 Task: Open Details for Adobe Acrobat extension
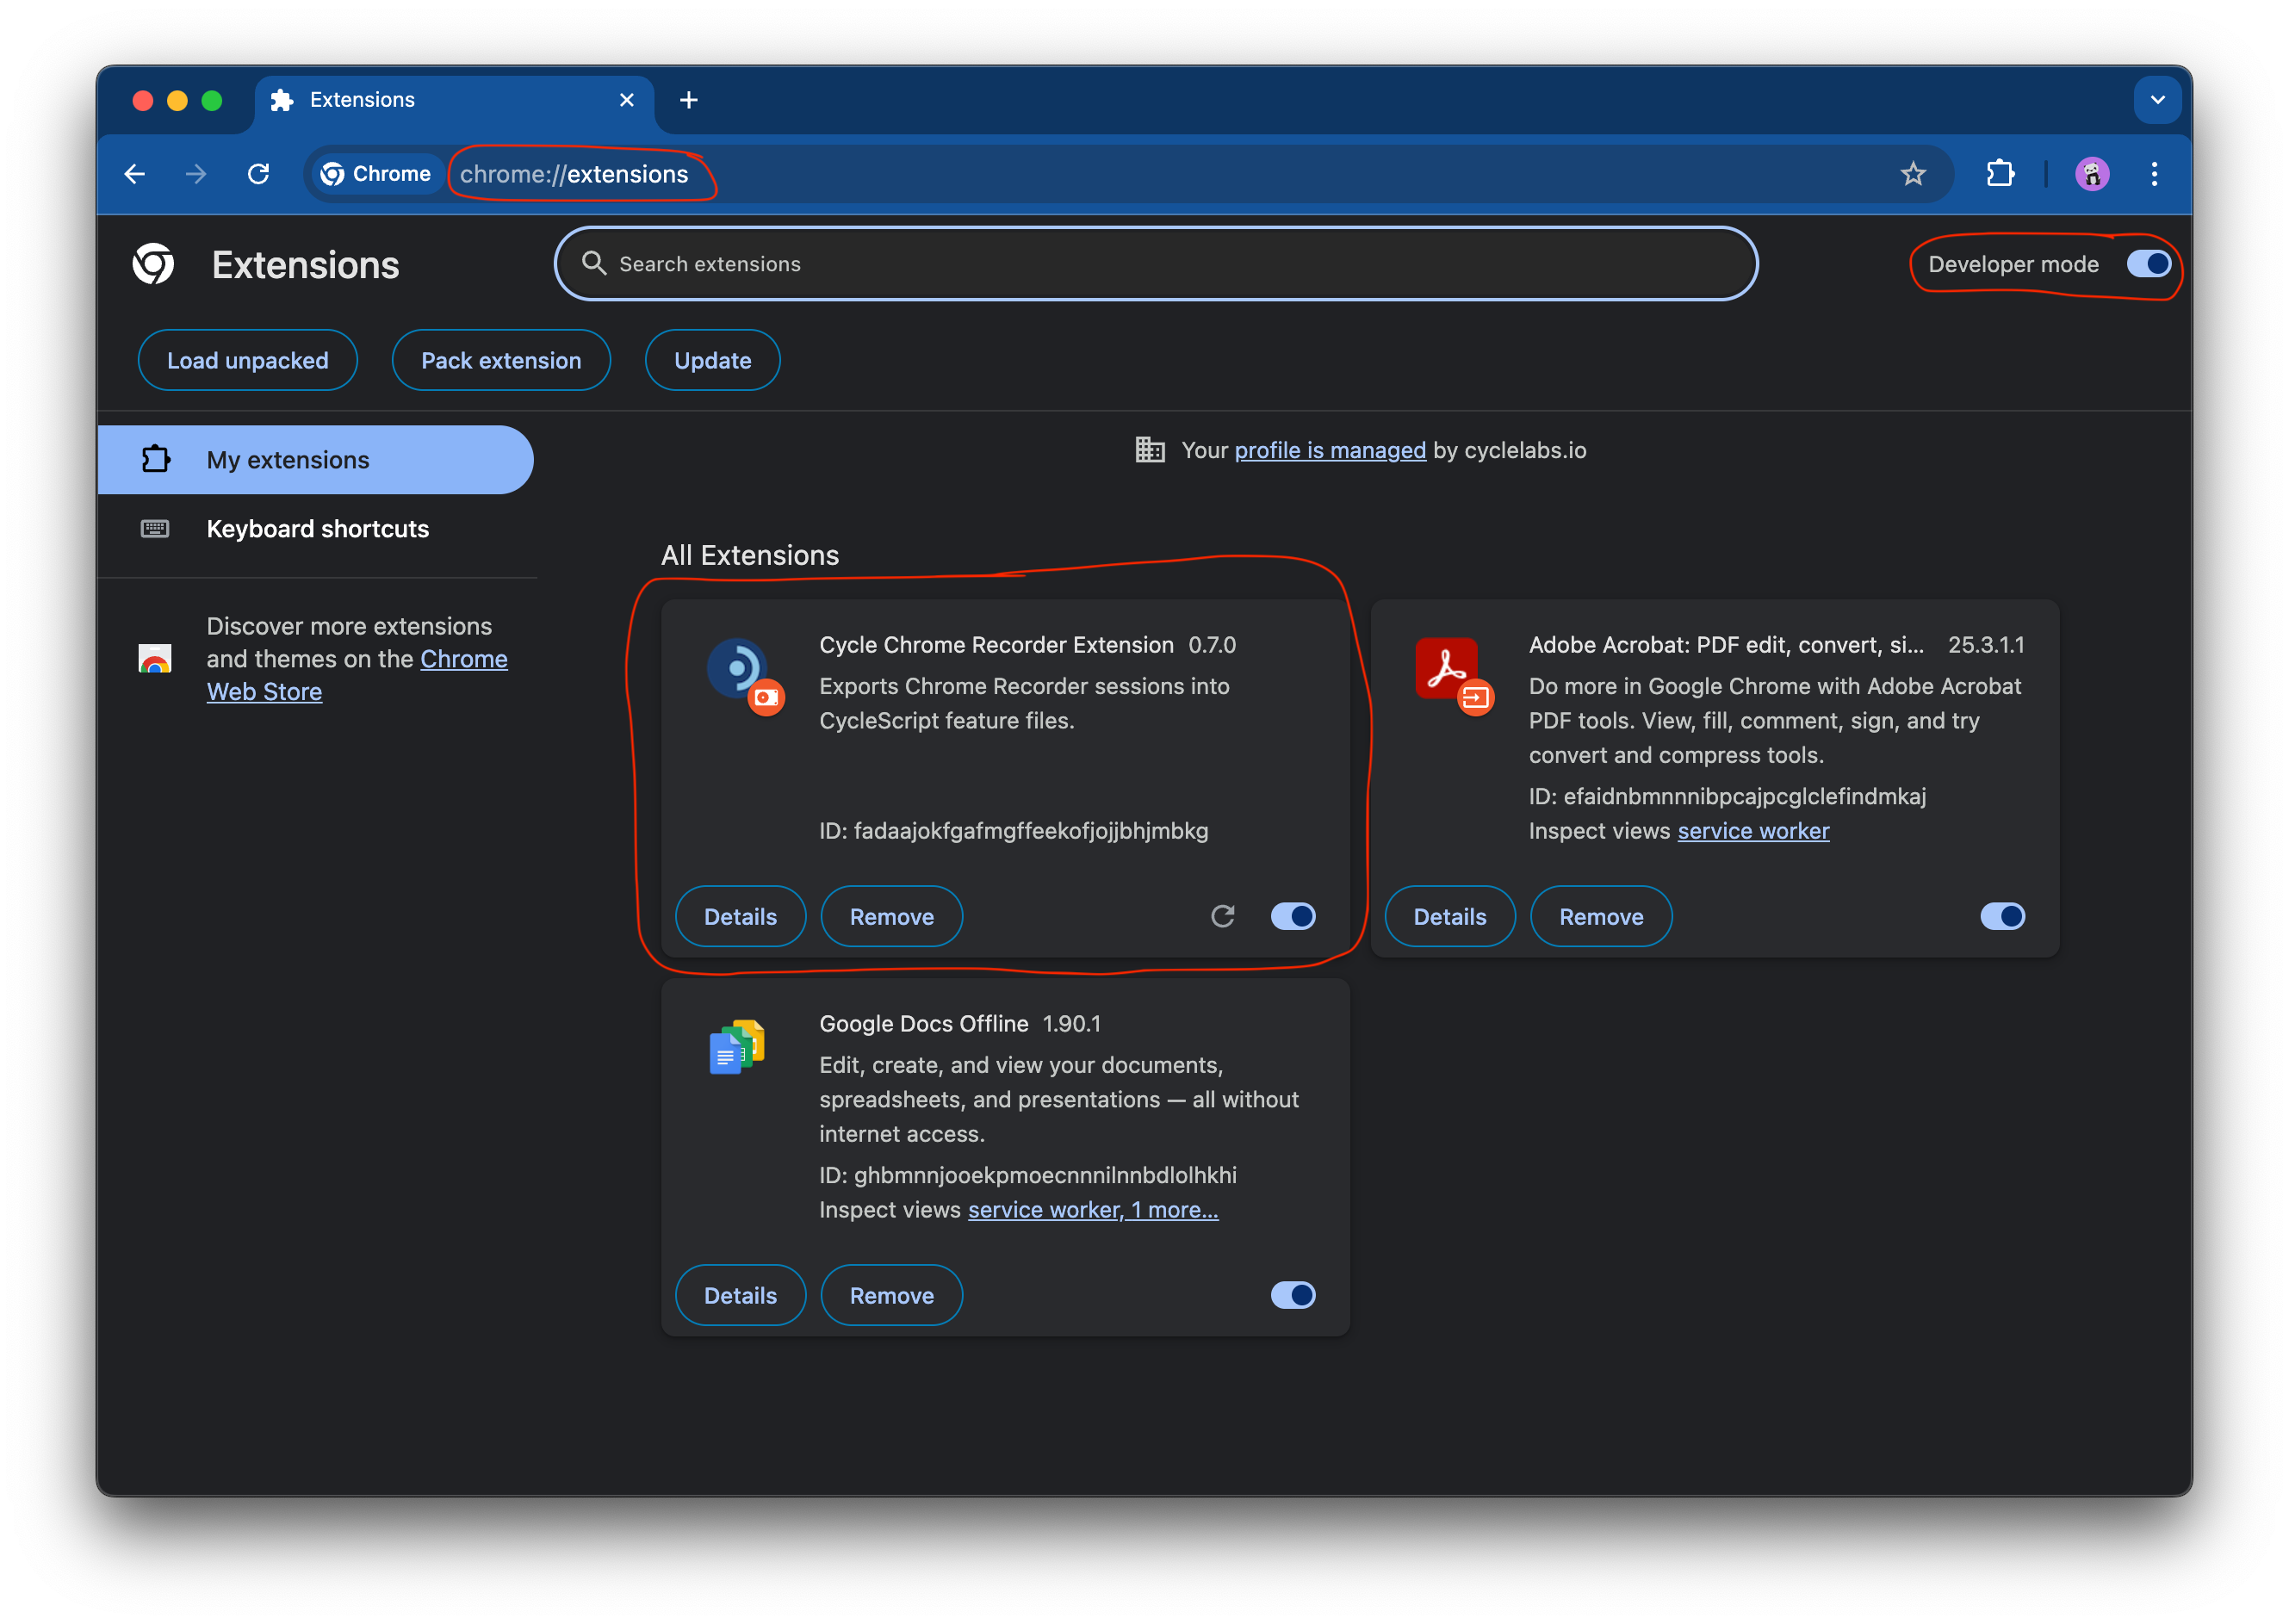coord(1449,917)
